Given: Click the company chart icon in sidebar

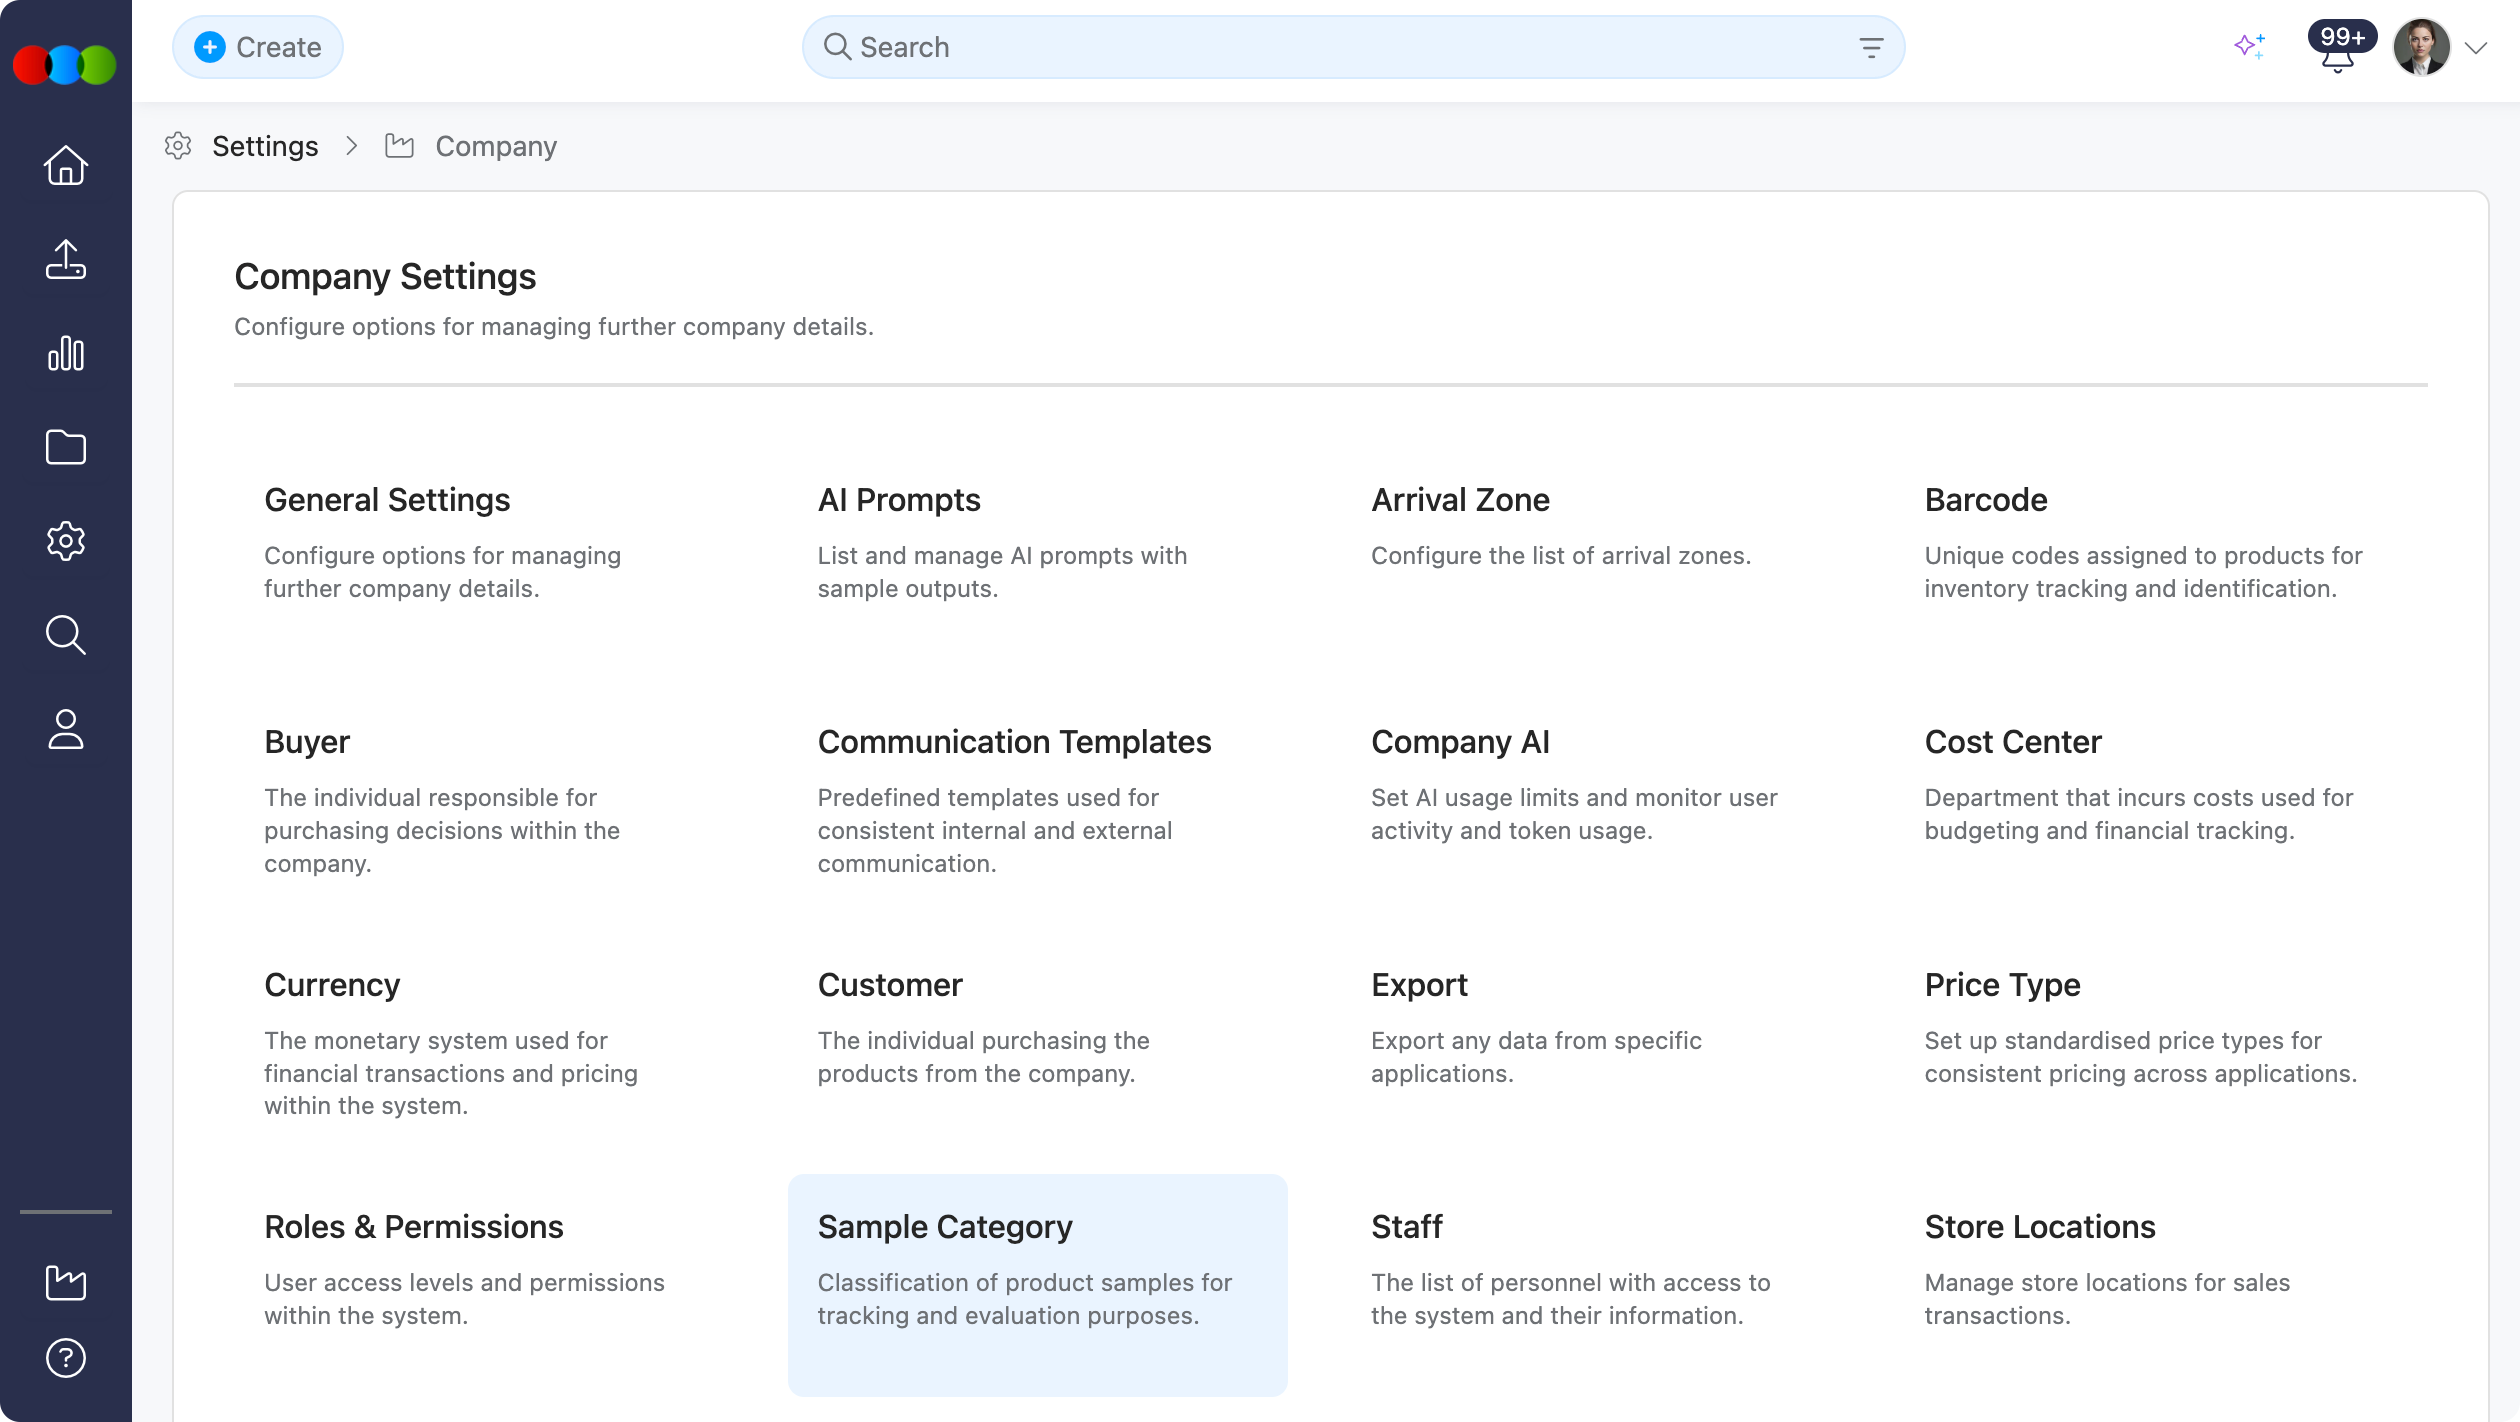Looking at the screenshot, I should 66,1282.
